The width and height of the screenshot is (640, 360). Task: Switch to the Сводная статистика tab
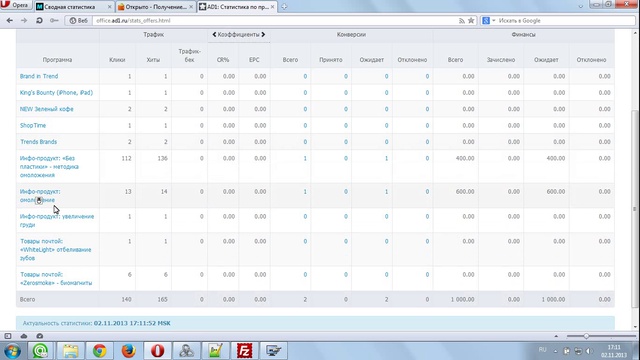(69, 7)
